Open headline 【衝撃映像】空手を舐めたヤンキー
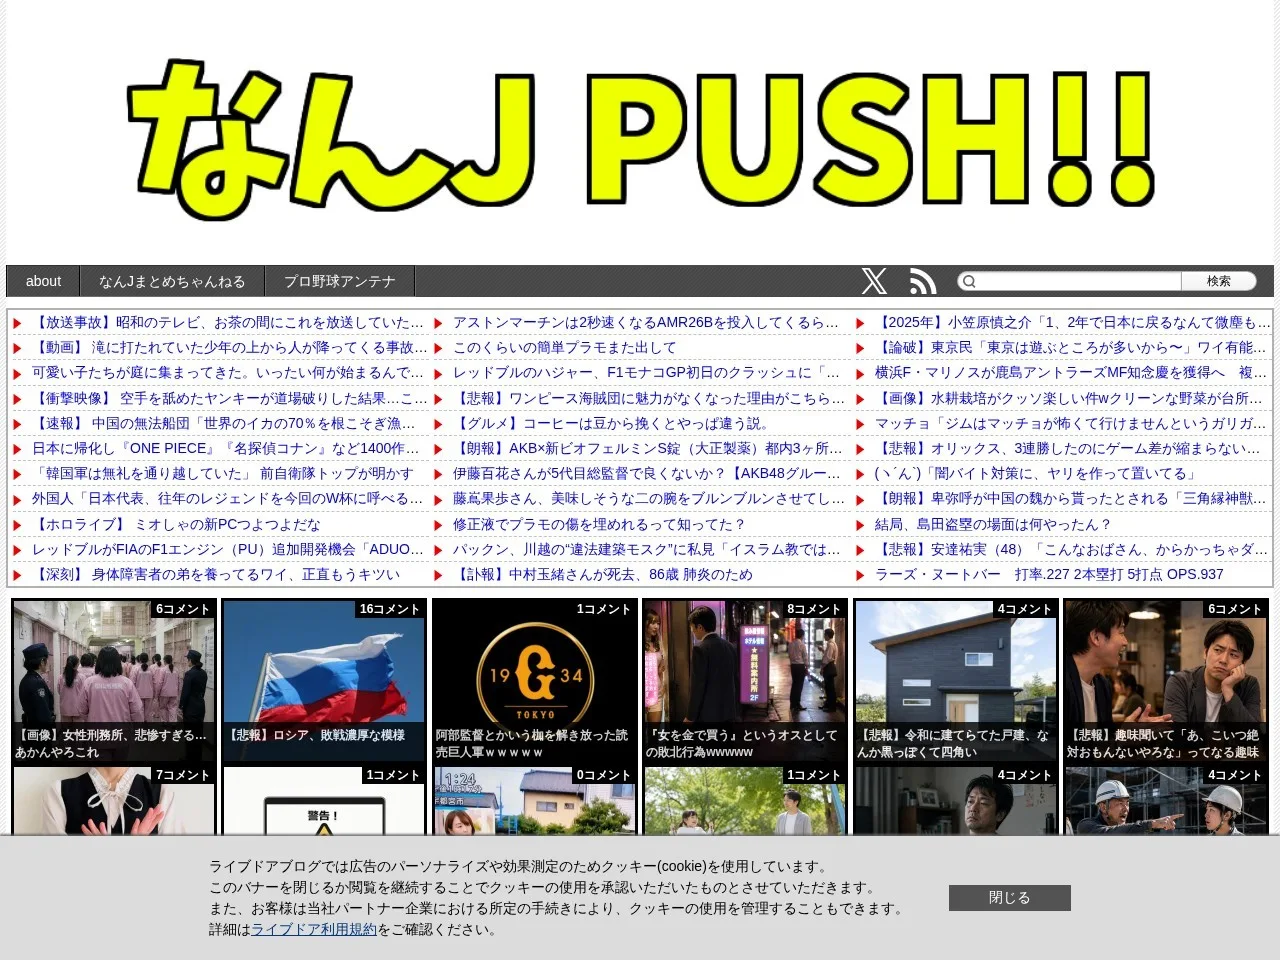This screenshot has height=960, width=1280. tap(229, 398)
